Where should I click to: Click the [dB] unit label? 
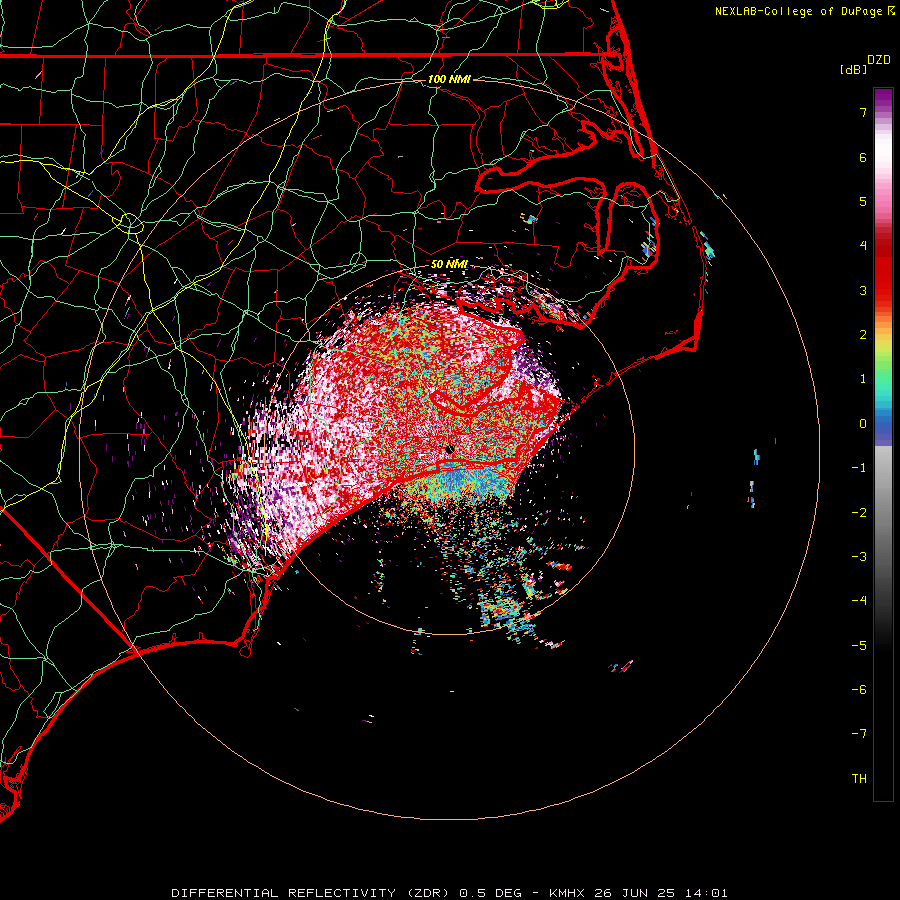coord(853,69)
